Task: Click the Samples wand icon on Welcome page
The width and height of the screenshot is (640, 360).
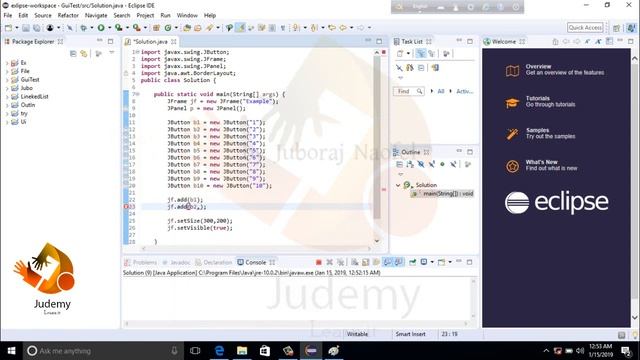Action: (512, 134)
